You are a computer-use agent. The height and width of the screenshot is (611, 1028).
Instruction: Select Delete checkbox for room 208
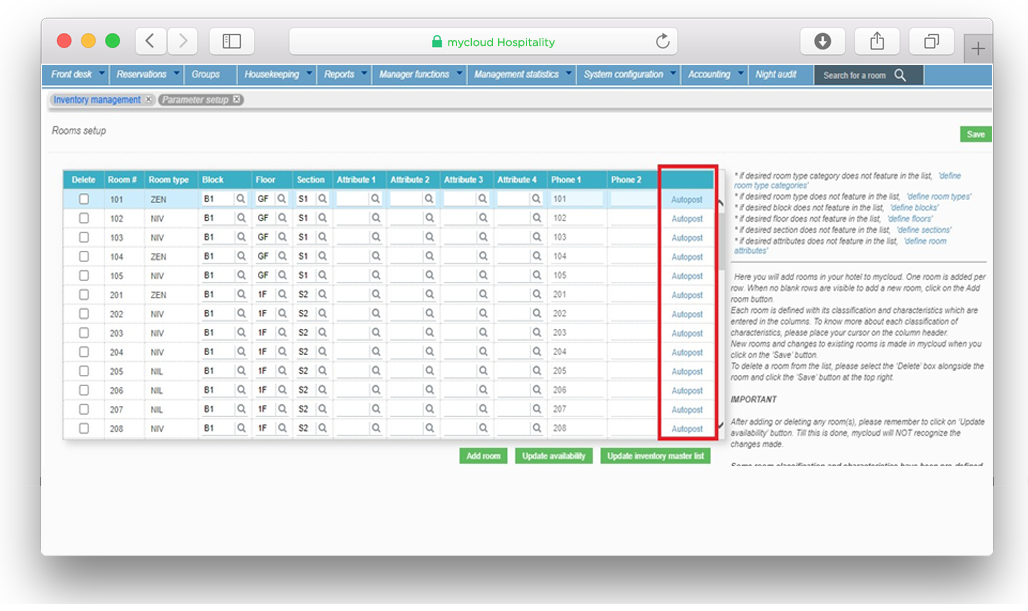(x=84, y=429)
